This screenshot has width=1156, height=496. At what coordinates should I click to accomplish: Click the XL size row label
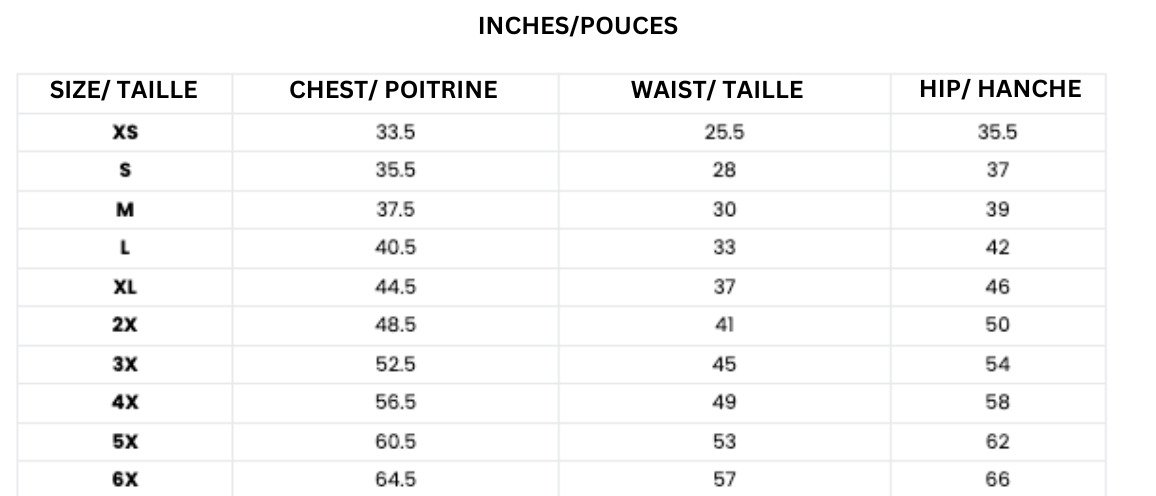click(x=125, y=287)
